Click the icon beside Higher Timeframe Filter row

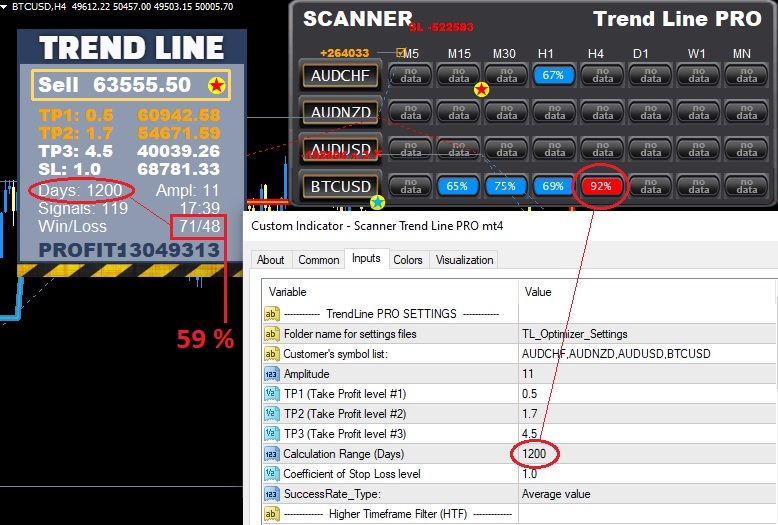pyautogui.click(x=271, y=514)
